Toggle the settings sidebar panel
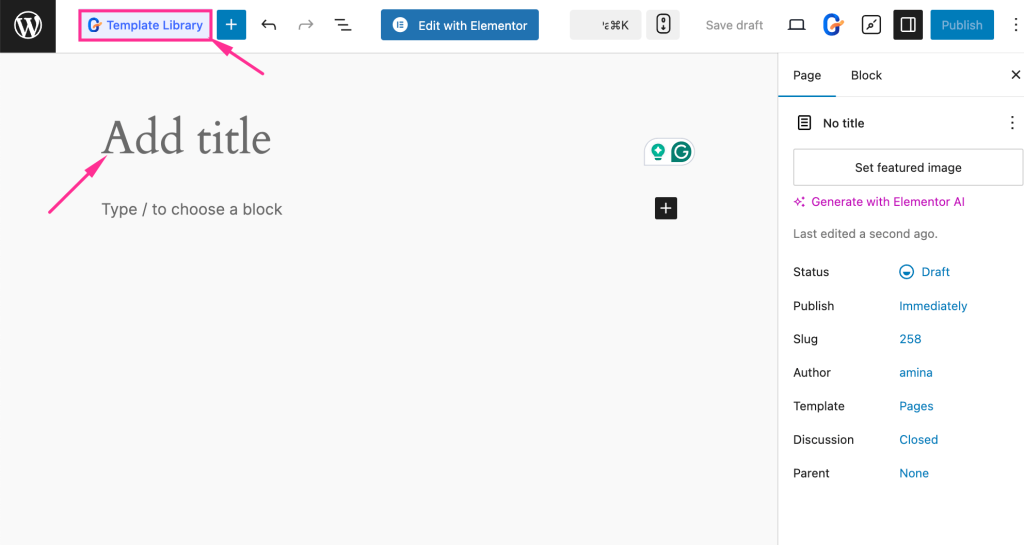 (908, 25)
